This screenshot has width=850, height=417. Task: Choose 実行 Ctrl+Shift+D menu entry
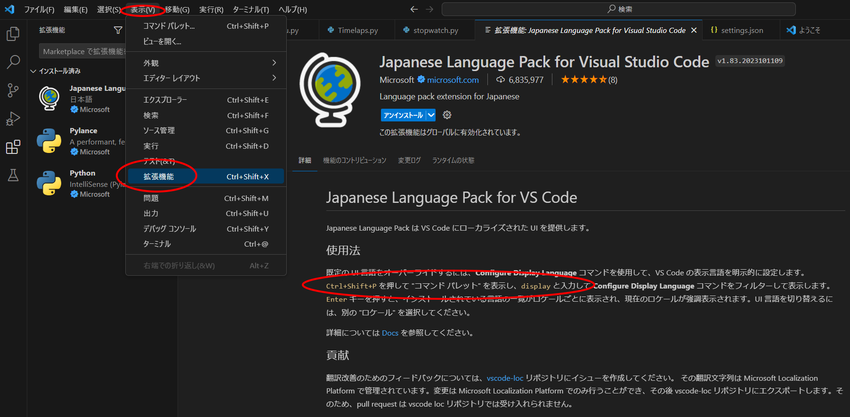[206, 146]
